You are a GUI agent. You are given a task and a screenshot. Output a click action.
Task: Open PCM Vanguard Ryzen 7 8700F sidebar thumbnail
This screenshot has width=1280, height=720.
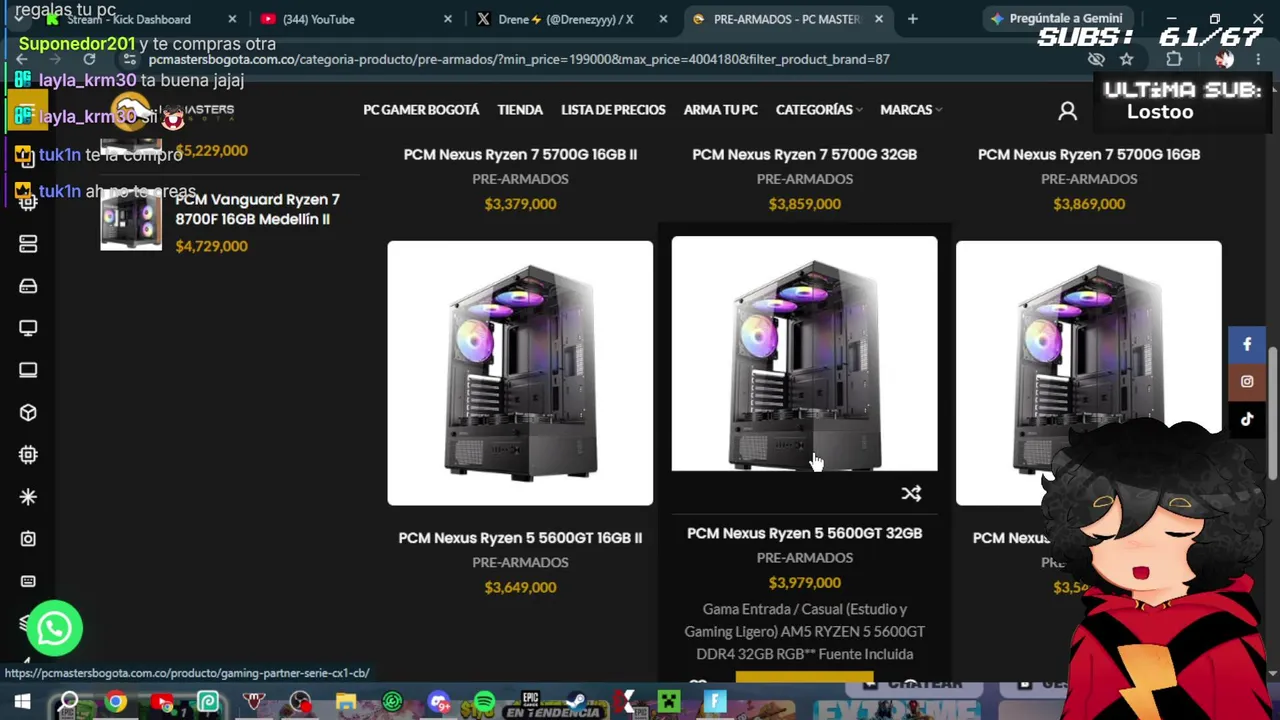(x=131, y=220)
